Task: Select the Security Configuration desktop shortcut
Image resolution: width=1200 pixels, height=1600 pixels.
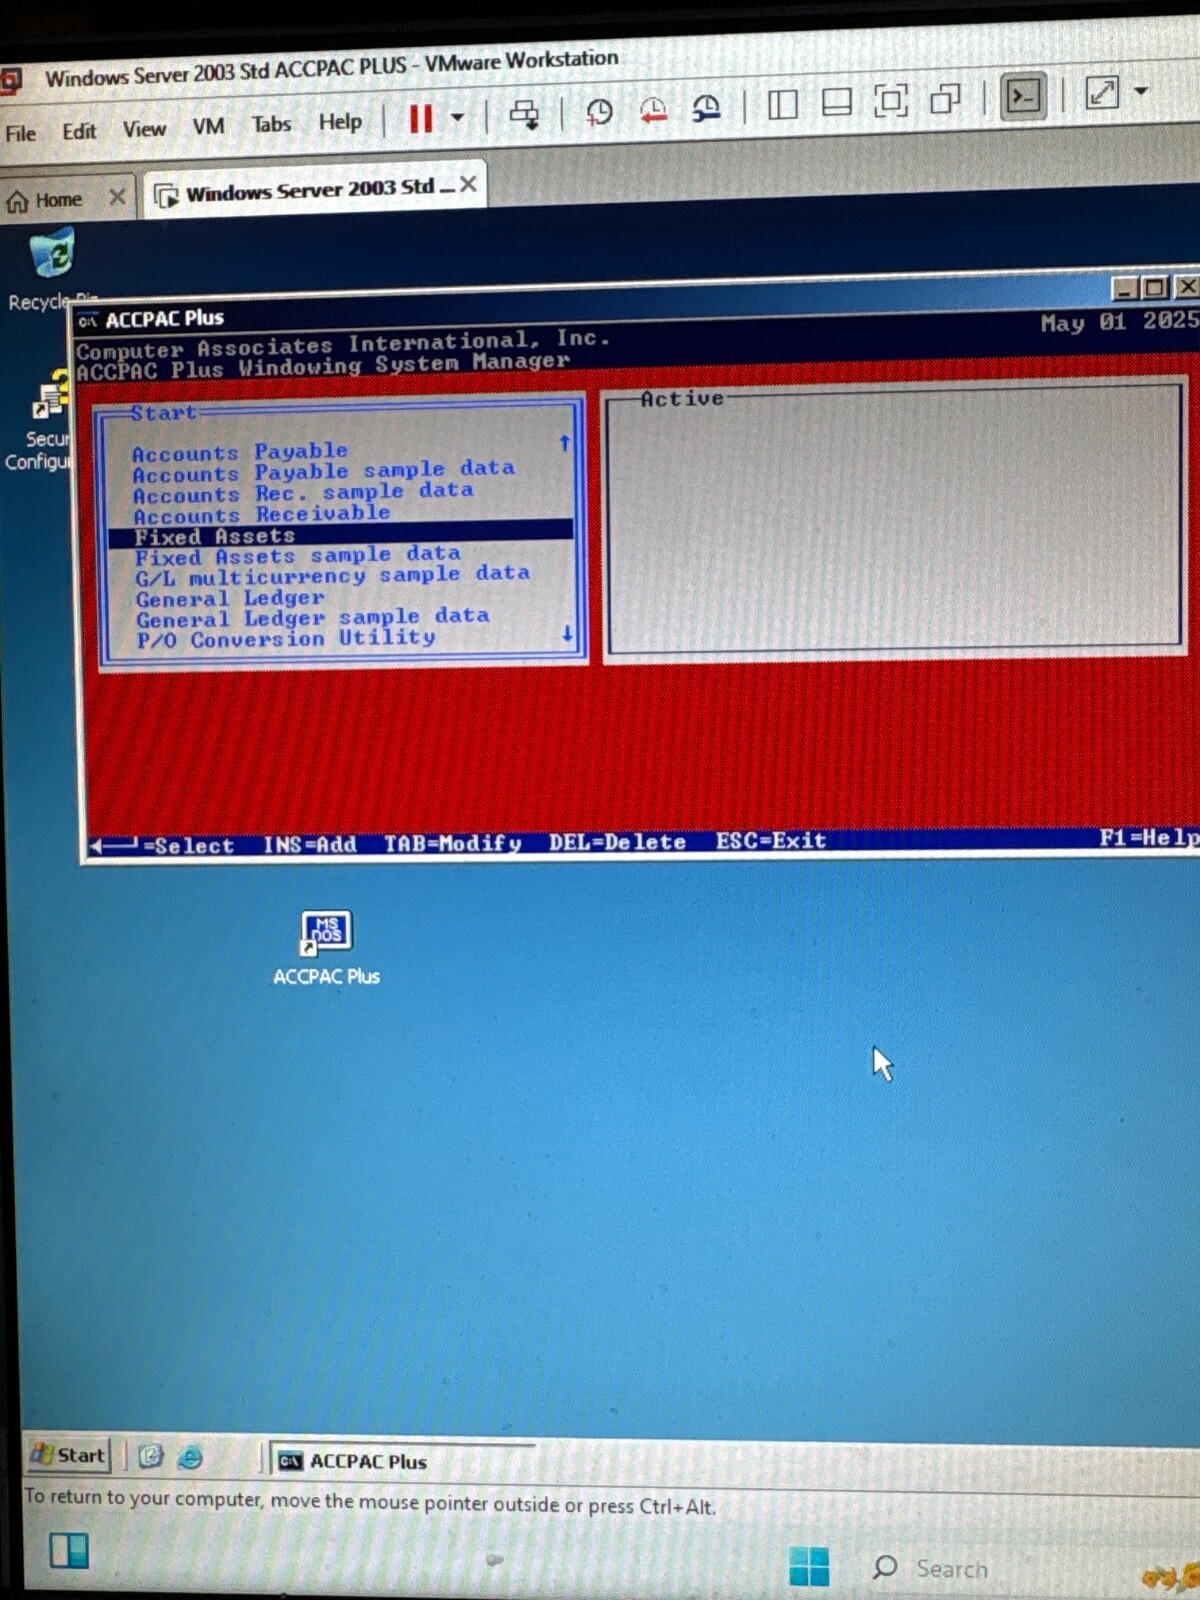Action: 40,422
